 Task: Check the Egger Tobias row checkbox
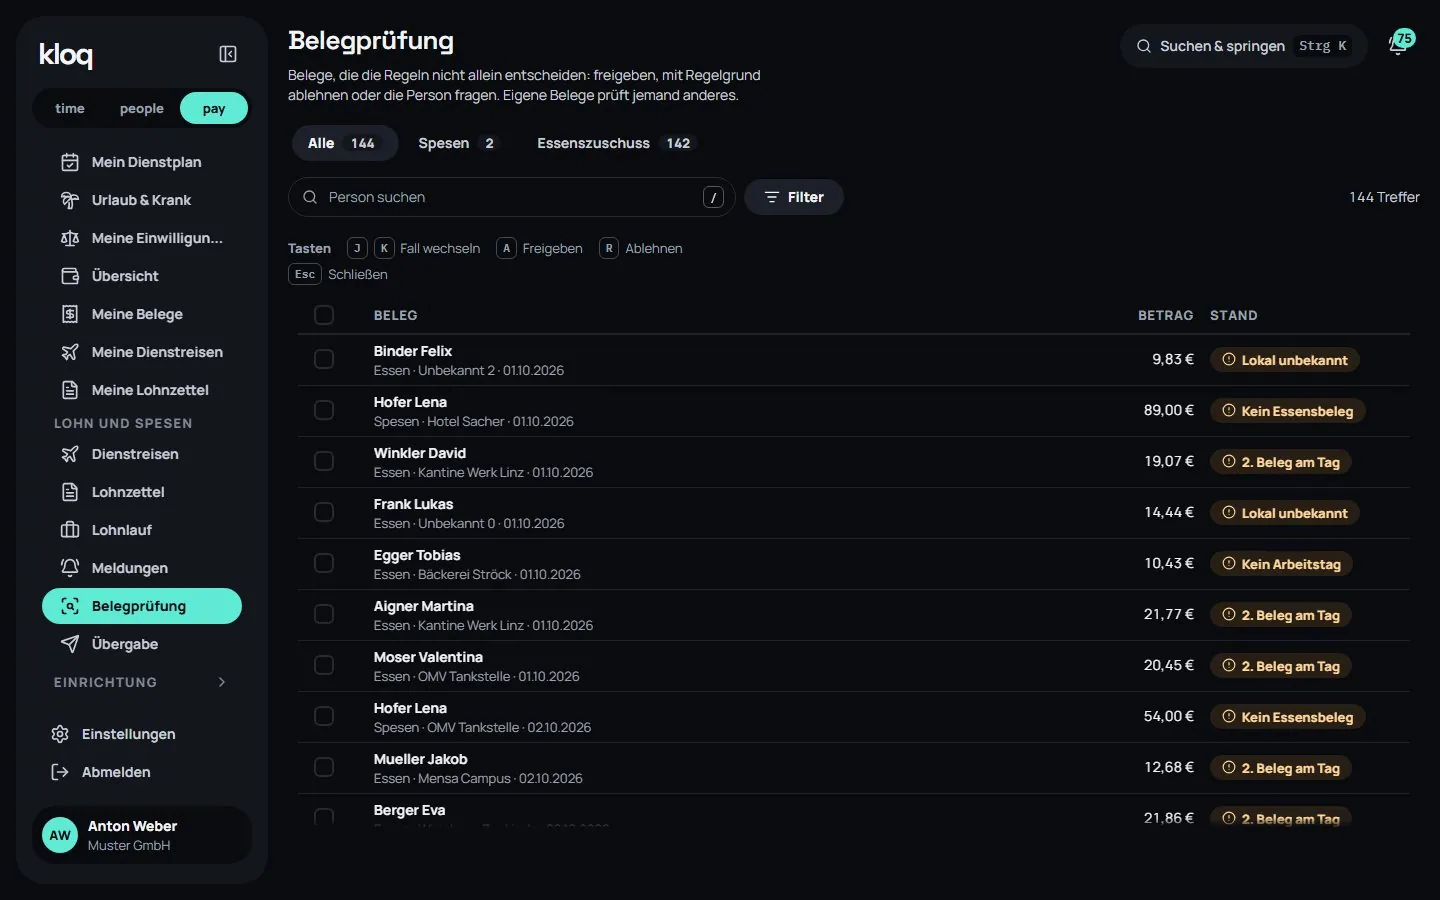(324, 563)
